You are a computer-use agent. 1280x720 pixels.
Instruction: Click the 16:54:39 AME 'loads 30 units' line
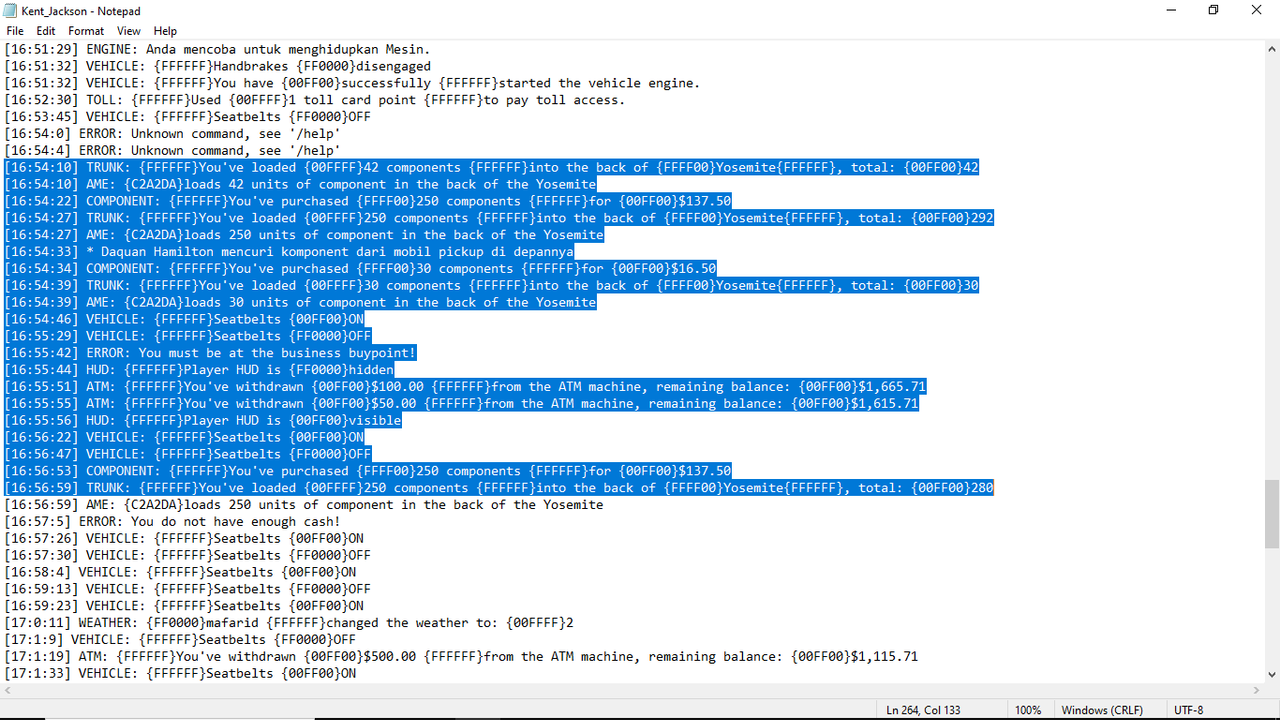pyautogui.click(x=300, y=303)
